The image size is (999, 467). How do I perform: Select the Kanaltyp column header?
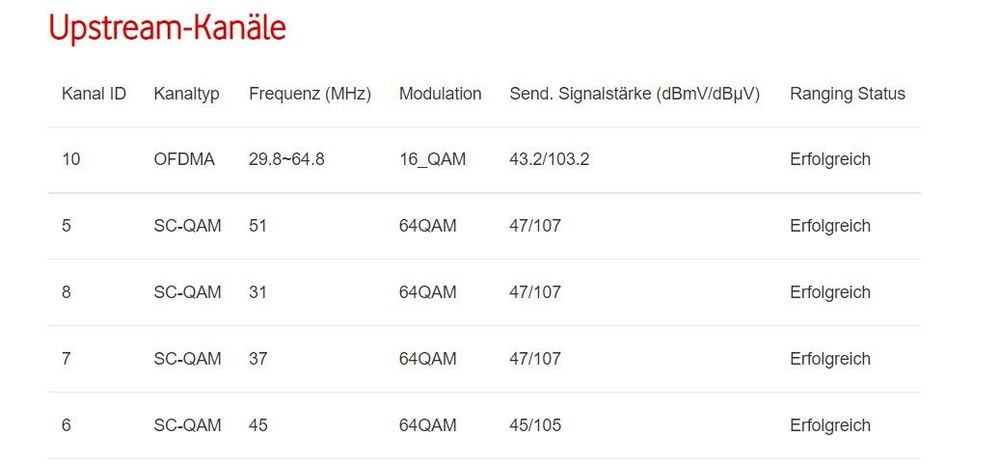187,94
